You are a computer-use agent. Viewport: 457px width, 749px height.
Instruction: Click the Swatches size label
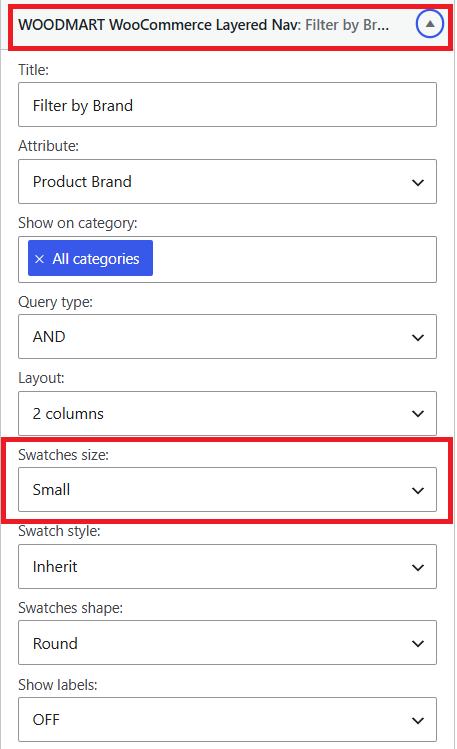click(x=64, y=455)
